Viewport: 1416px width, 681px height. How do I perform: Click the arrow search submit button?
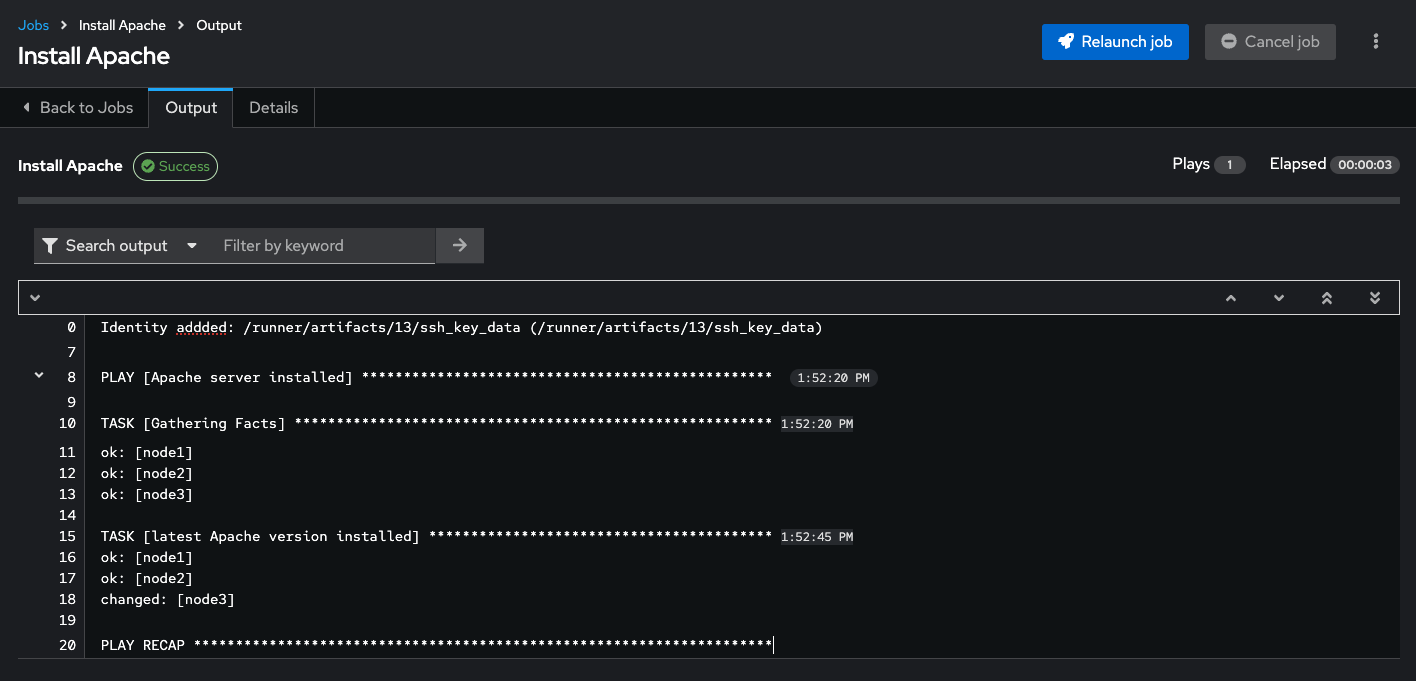click(x=460, y=245)
